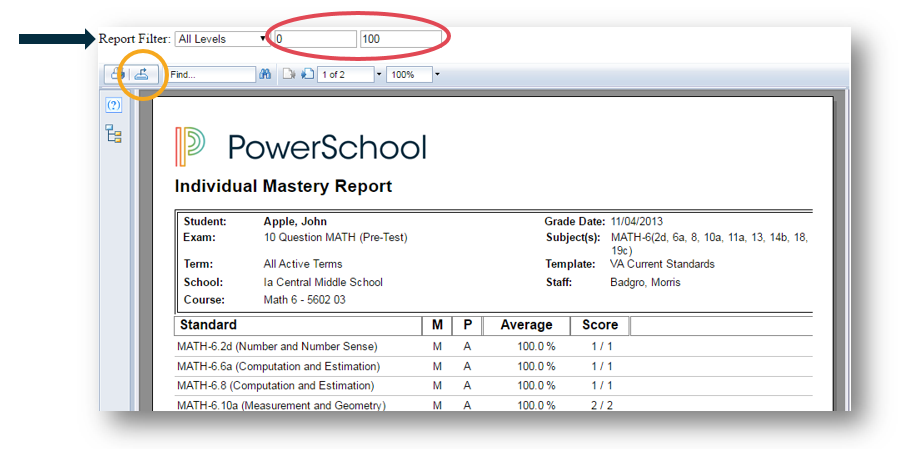This screenshot has width=899, height=449.
Task: Click the P column header
Action: (468, 325)
